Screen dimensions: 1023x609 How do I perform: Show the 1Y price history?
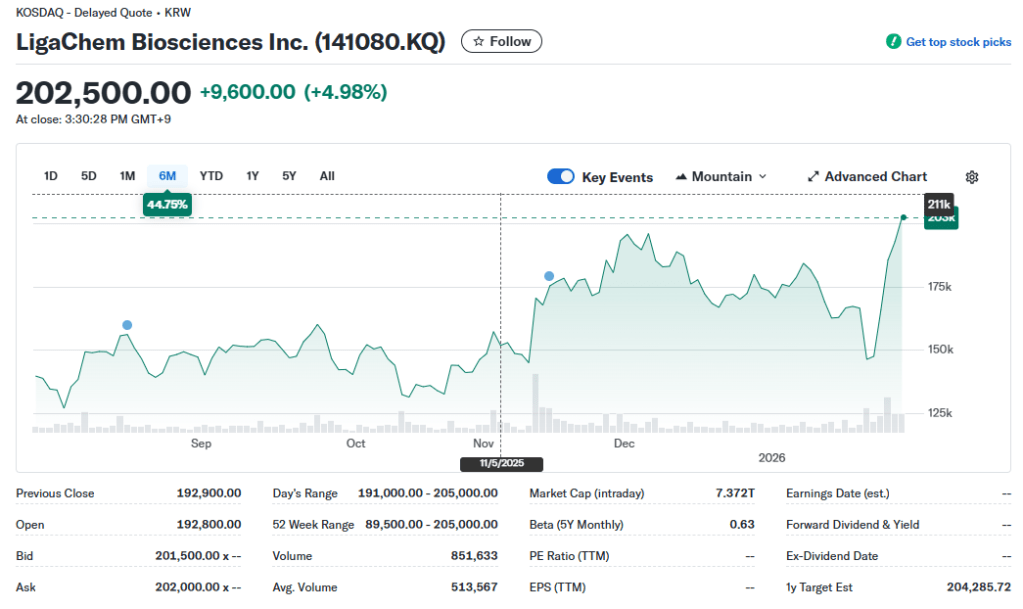coord(253,176)
